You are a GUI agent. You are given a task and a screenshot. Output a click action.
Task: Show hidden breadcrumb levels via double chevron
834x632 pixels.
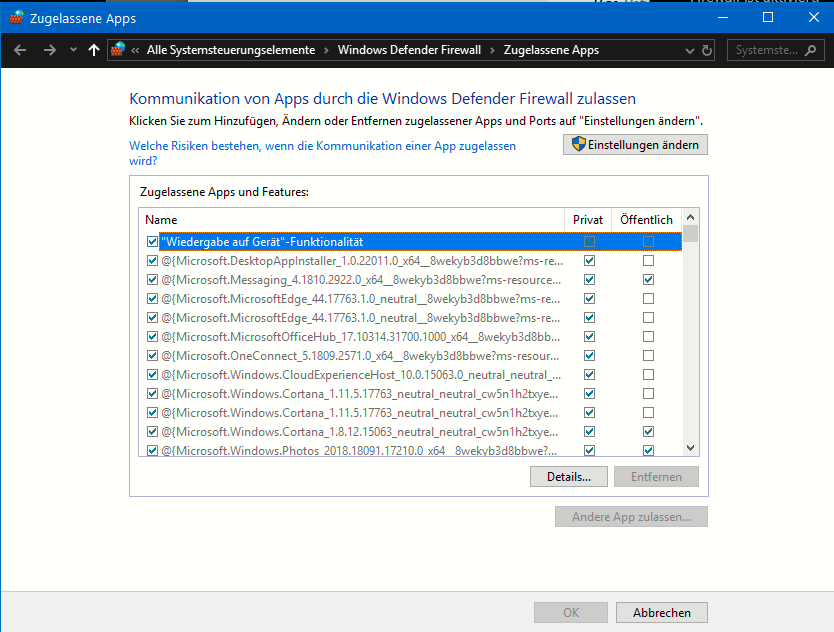[135, 50]
